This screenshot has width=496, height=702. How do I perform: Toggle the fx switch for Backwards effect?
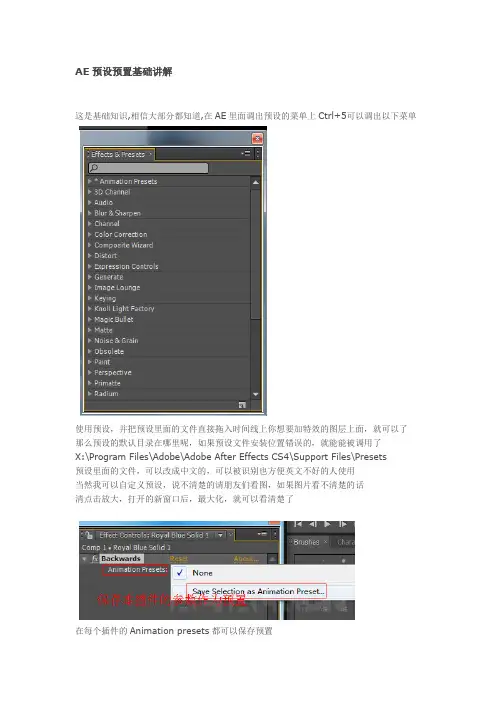(94, 559)
